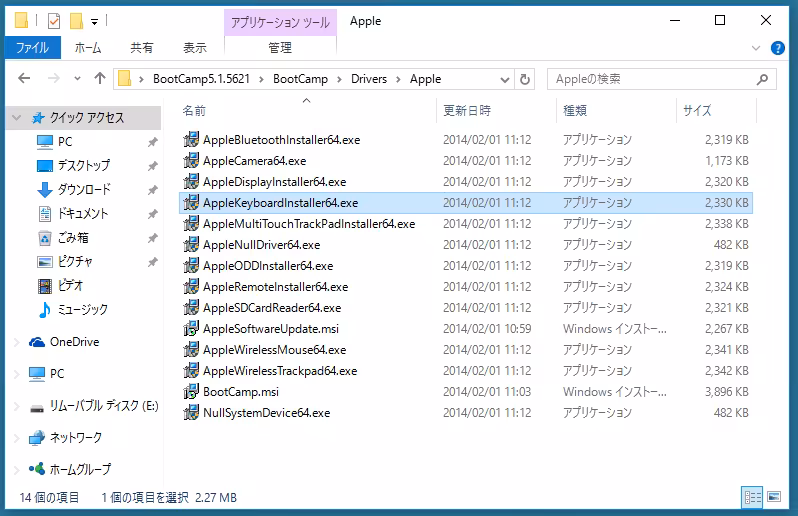Open recent locations dropdown arrow

(x=77, y=78)
